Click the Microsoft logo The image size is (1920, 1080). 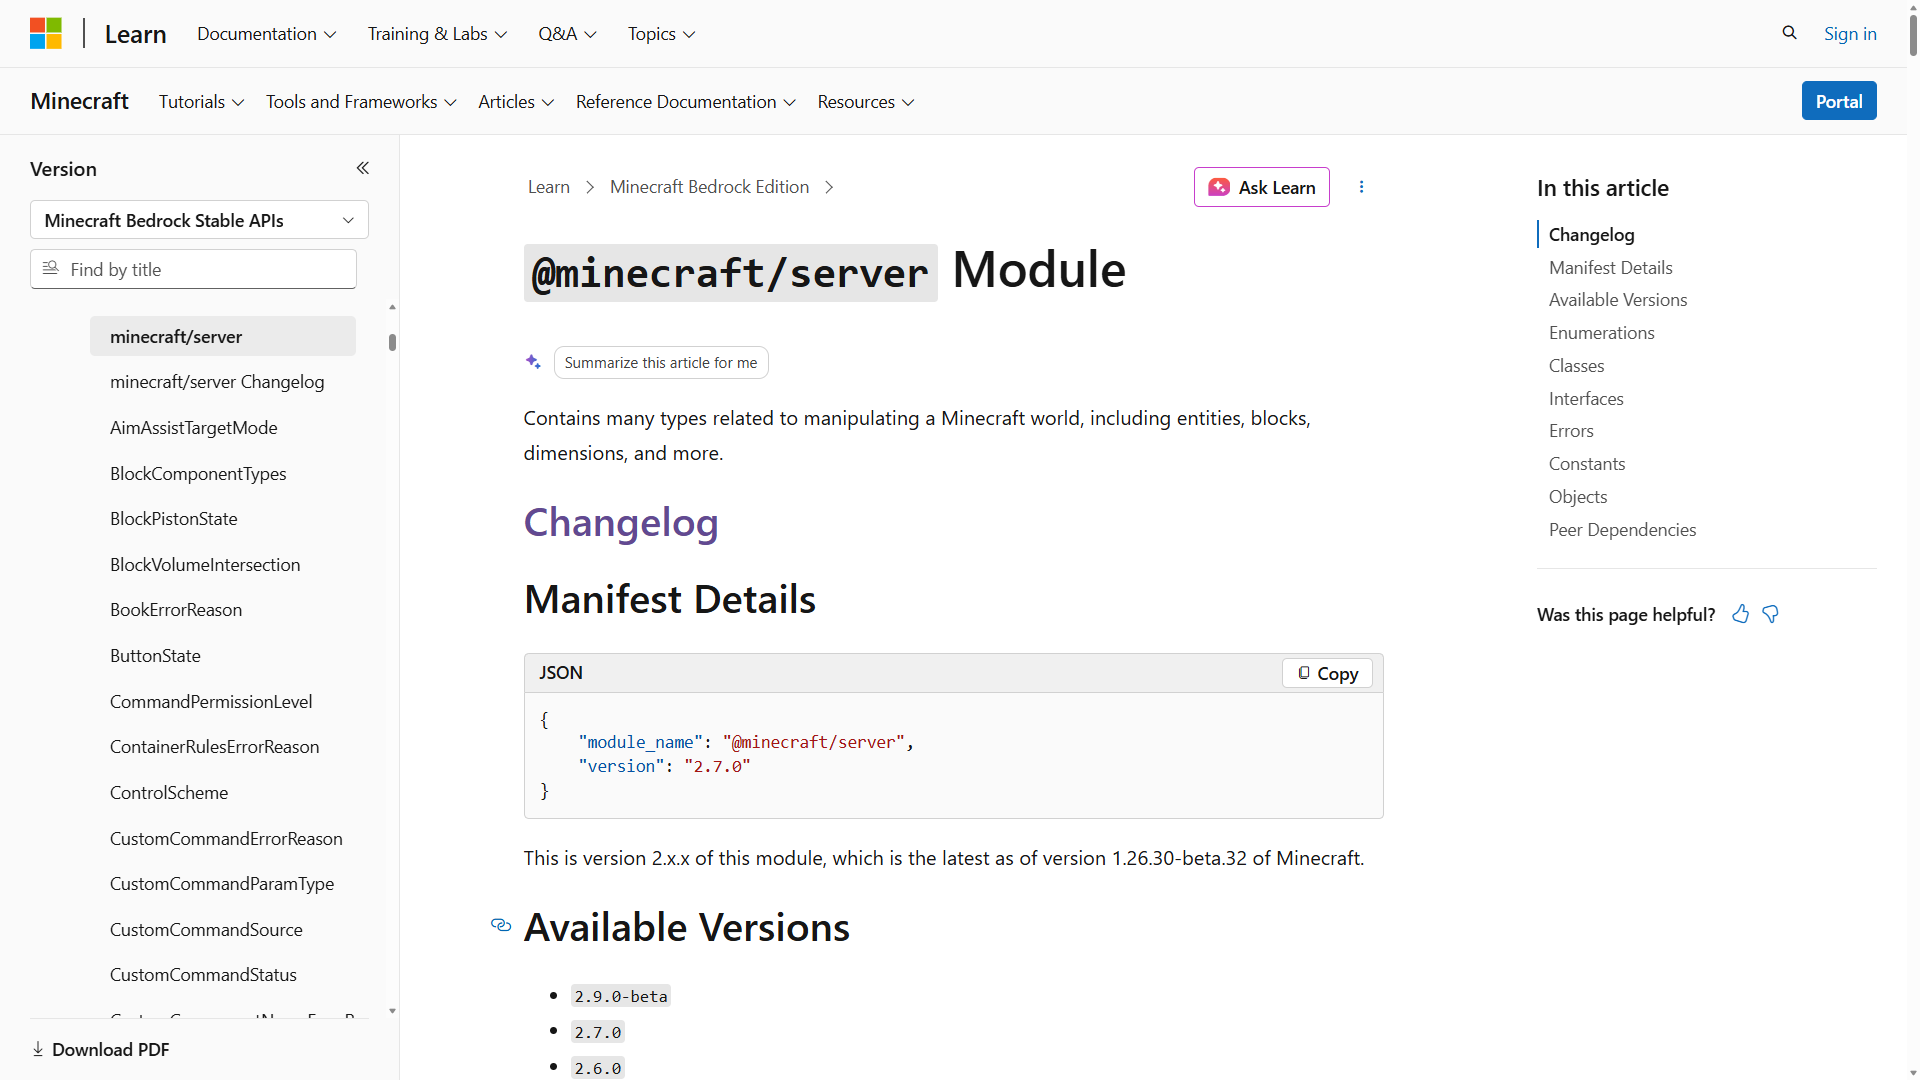click(x=46, y=33)
